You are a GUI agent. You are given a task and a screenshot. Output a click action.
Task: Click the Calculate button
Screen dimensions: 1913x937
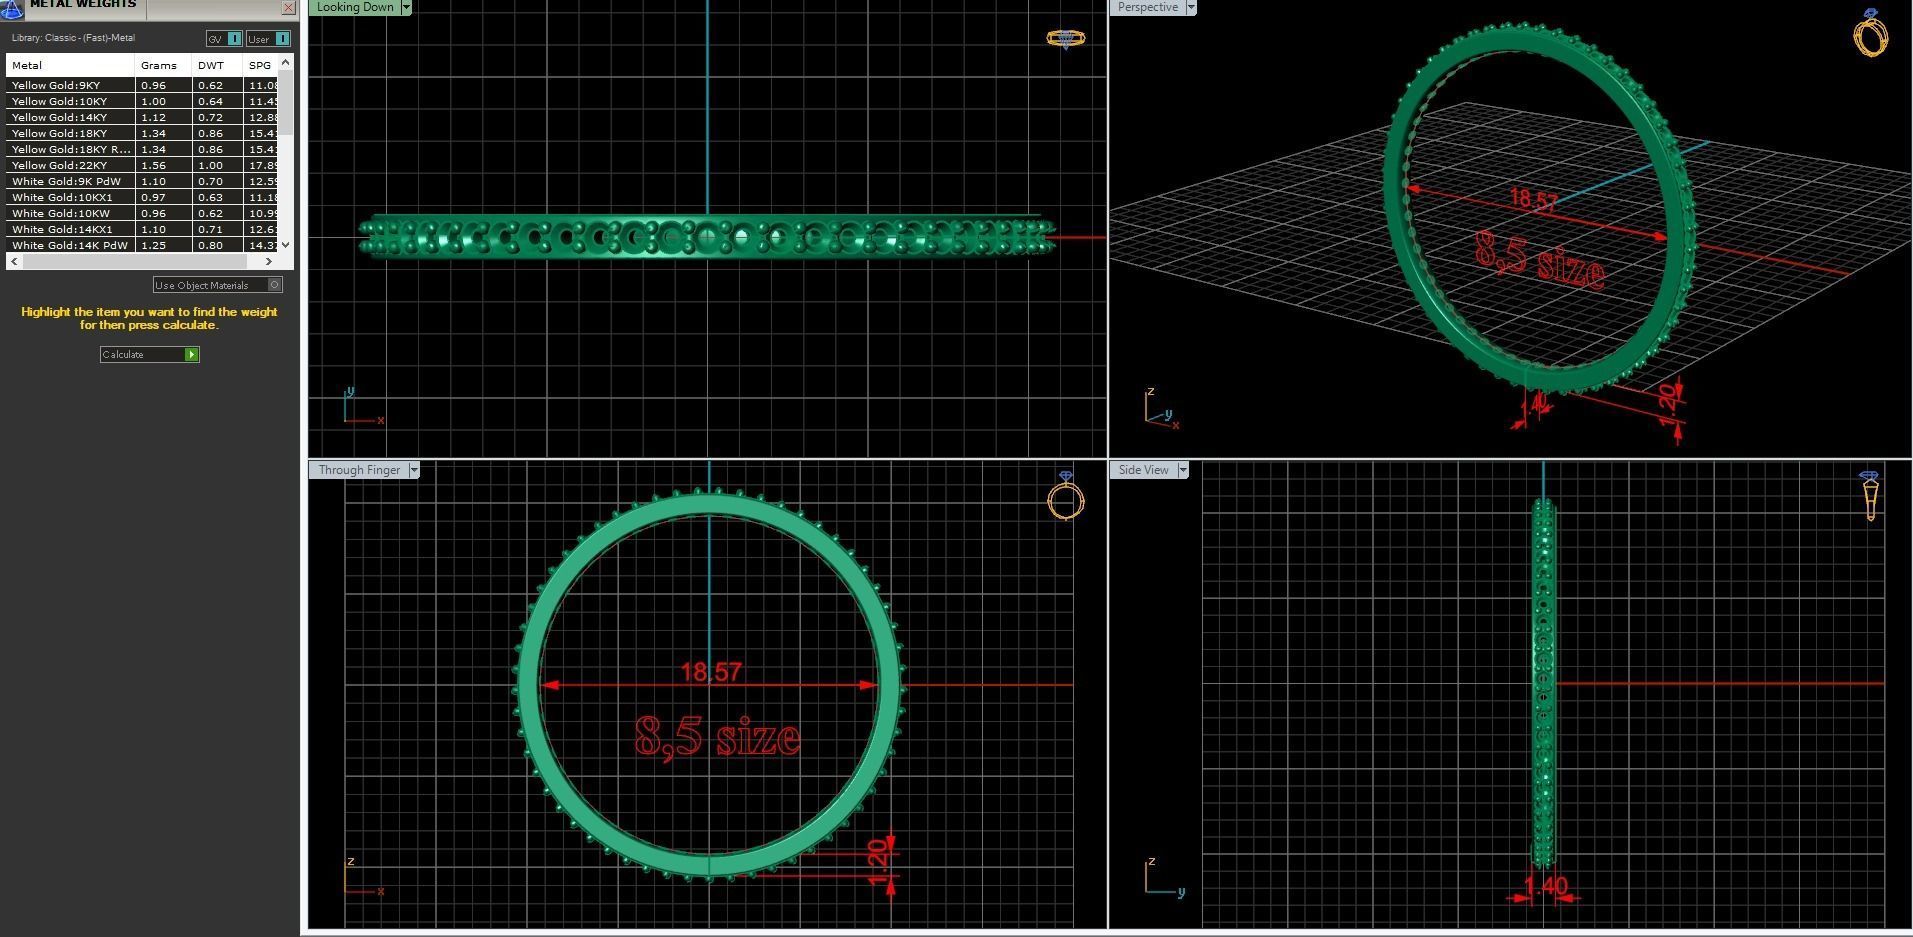(150, 354)
